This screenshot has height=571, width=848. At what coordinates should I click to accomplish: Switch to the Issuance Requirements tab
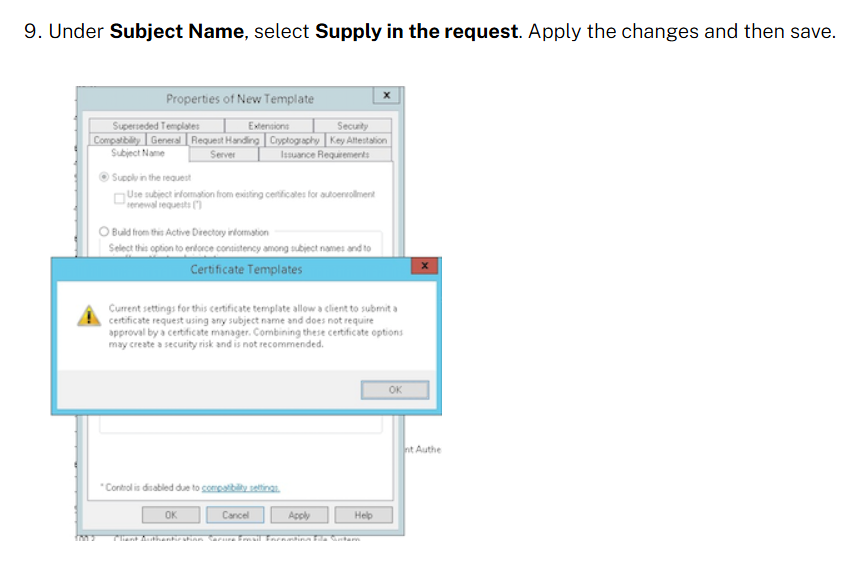click(324, 154)
